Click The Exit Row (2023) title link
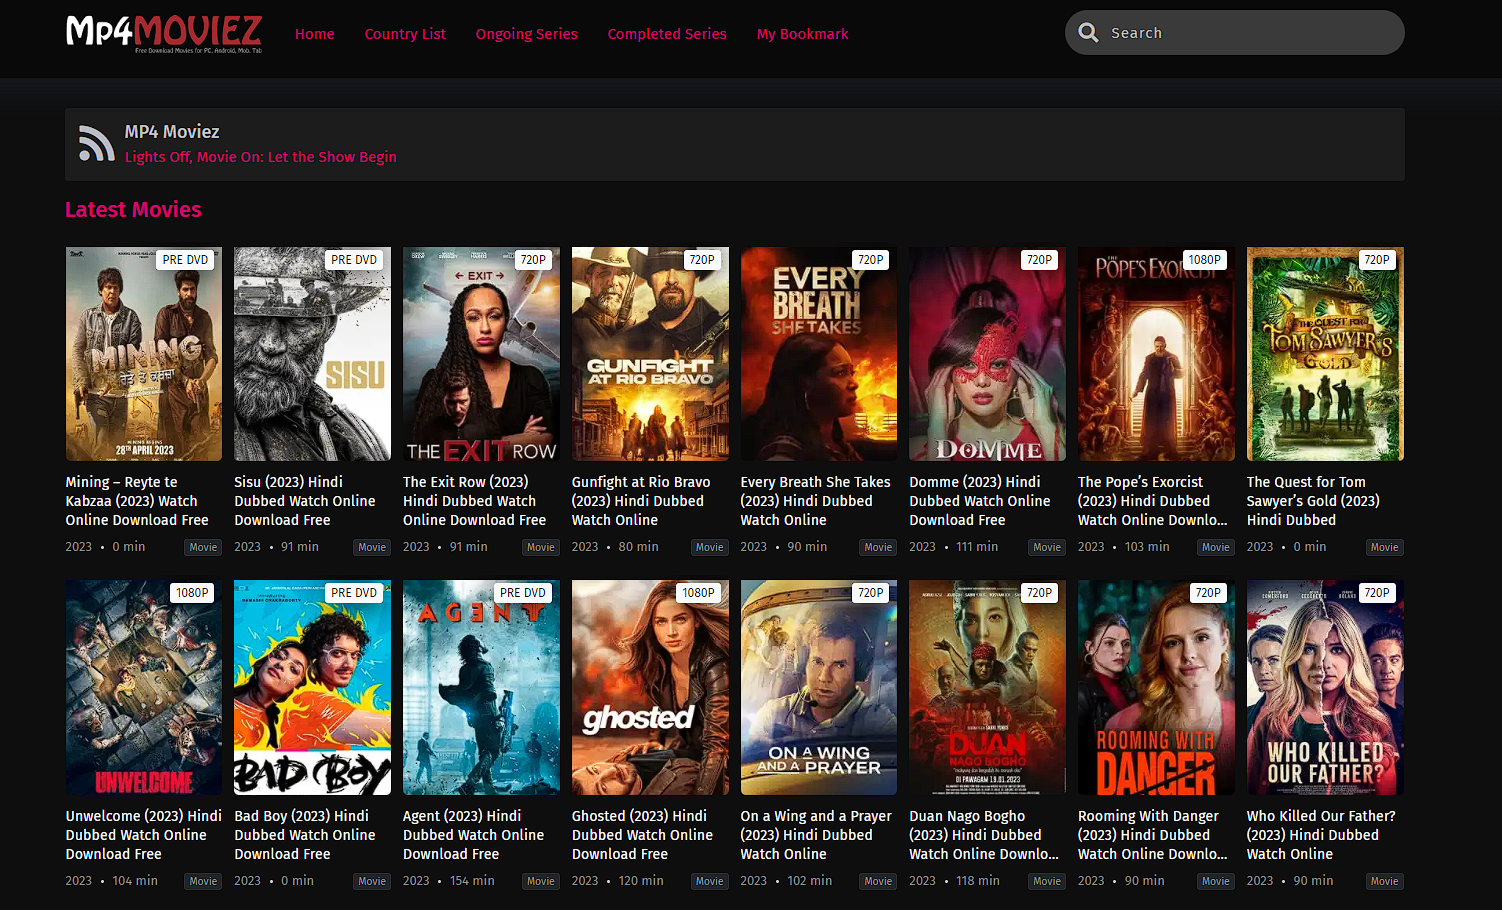The image size is (1502, 910). pyautogui.click(x=475, y=501)
